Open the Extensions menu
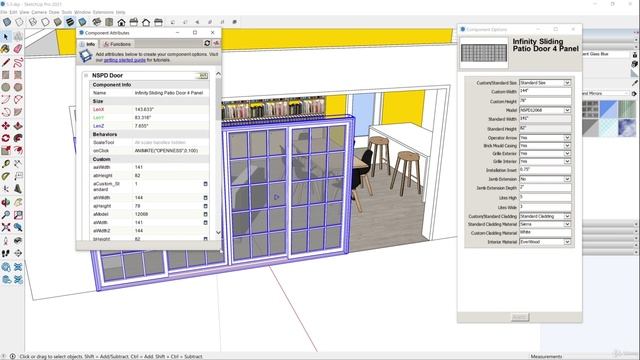This screenshot has width=640, height=360. tap(103, 12)
